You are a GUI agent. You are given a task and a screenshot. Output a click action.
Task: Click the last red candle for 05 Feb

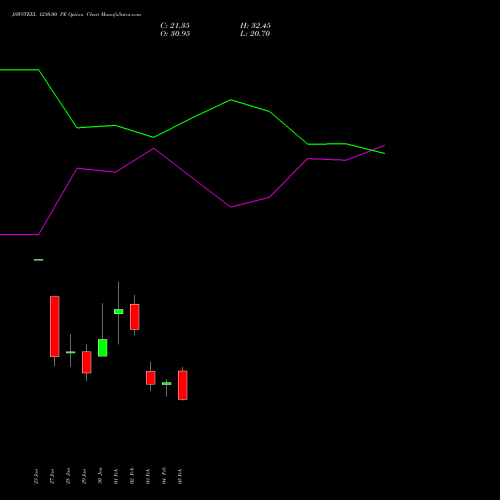point(183,385)
